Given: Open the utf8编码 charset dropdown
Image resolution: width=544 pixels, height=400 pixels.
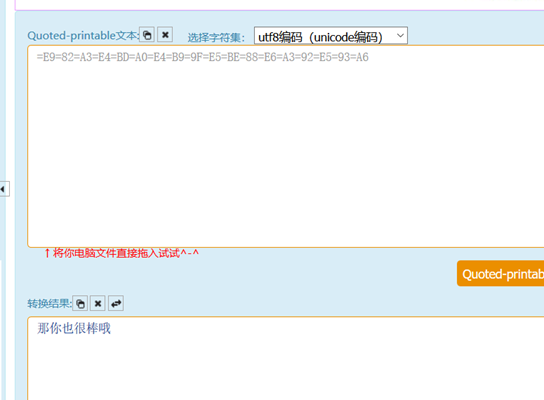Looking at the screenshot, I should tap(331, 36).
